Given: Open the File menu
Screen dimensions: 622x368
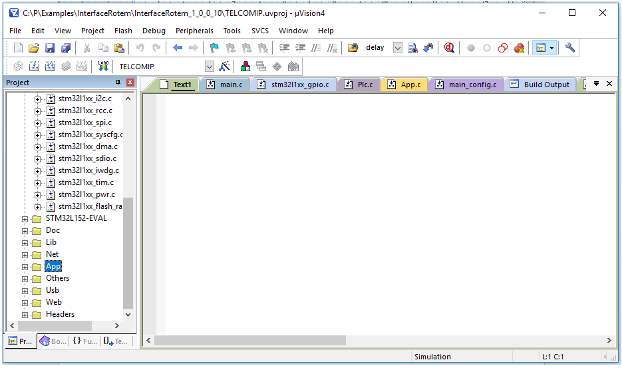Looking at the screenshot, I should coord(15,31).
